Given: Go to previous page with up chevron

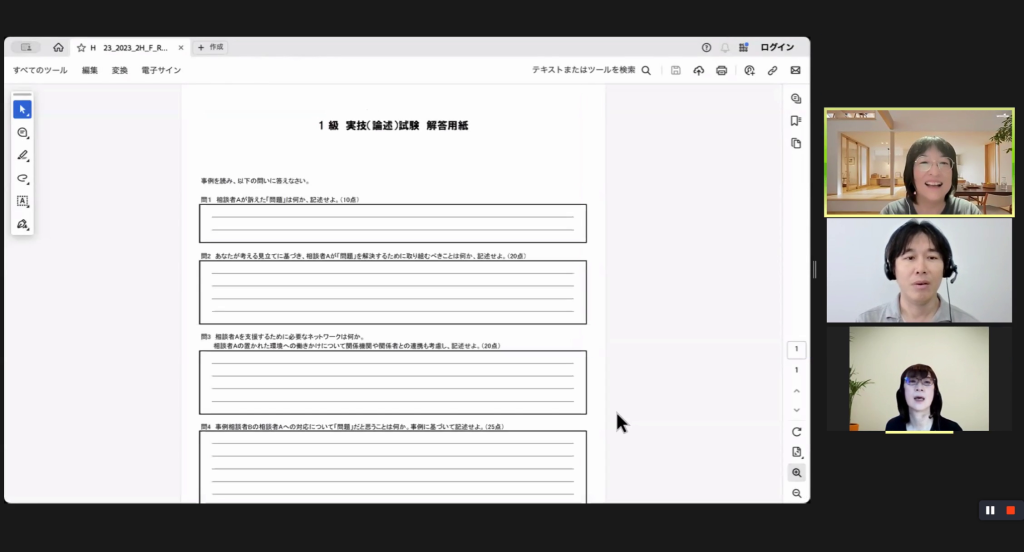Looking at the screenshot, I should [x=796, y=390].
